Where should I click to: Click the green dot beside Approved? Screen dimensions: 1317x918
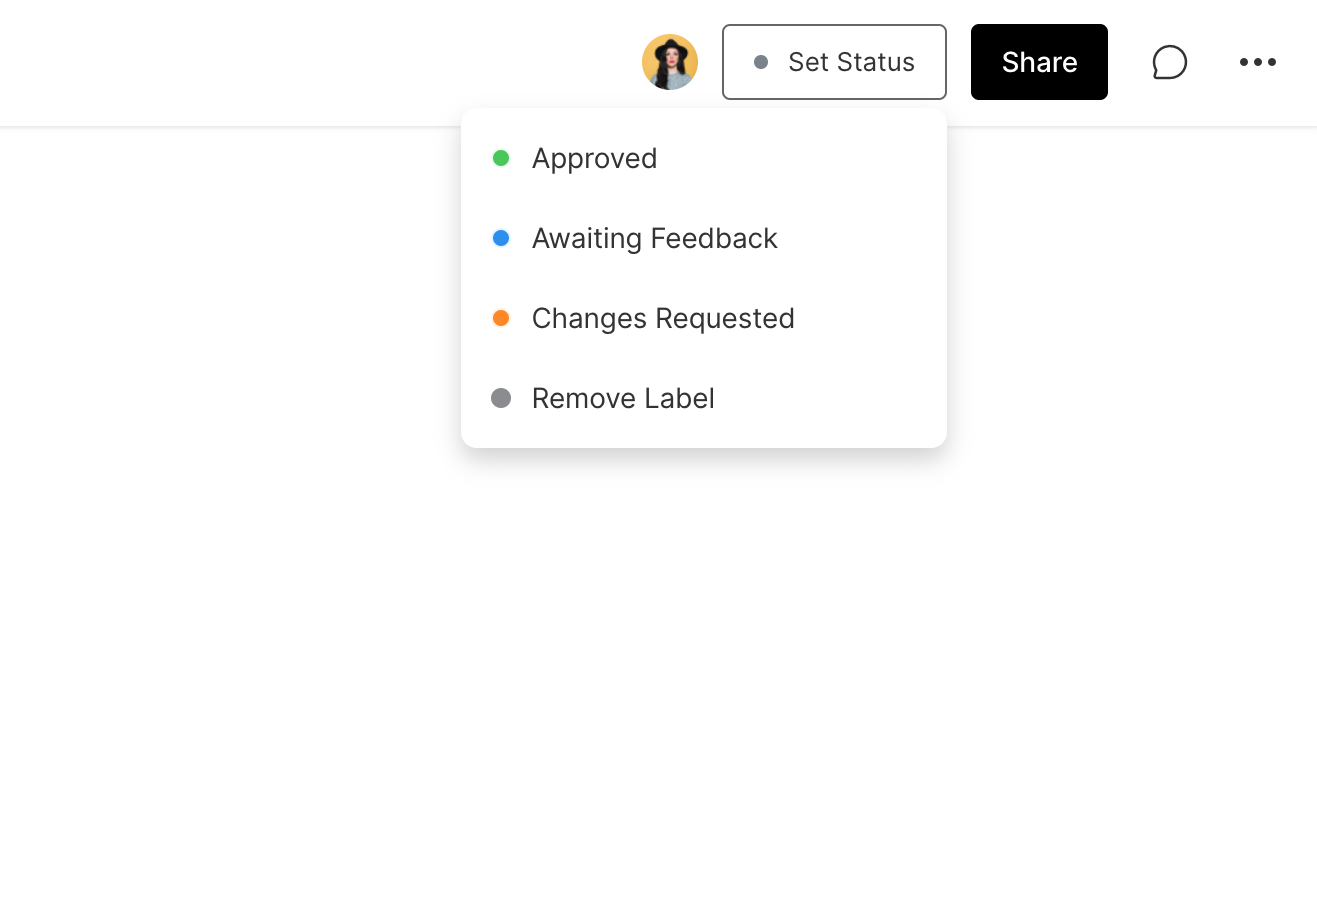click(501, 158)
